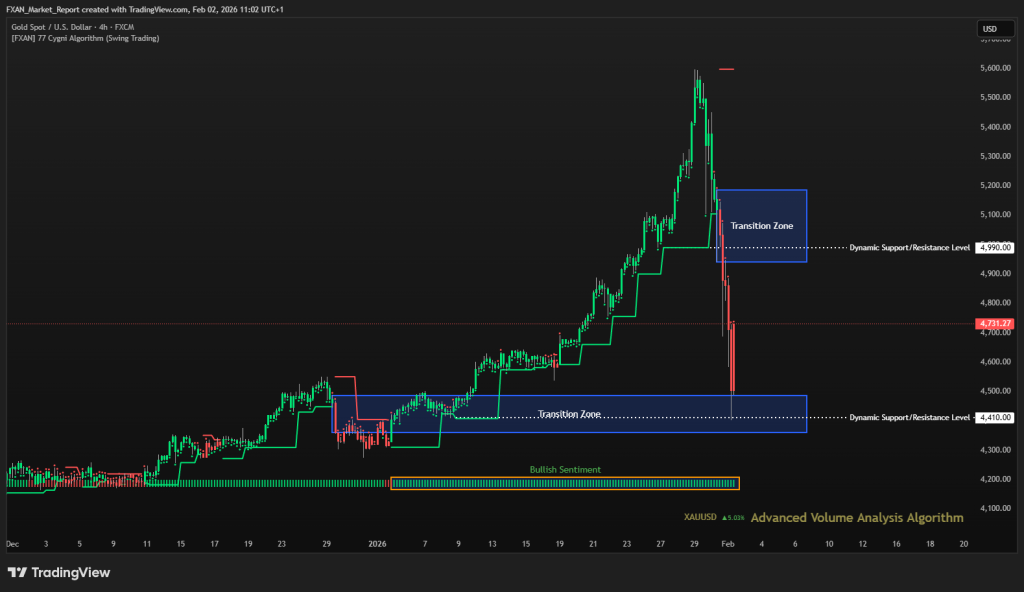Click the 2026 marker on time axis
Viewport: 1024px width, 592px height.
pos(377,545)
